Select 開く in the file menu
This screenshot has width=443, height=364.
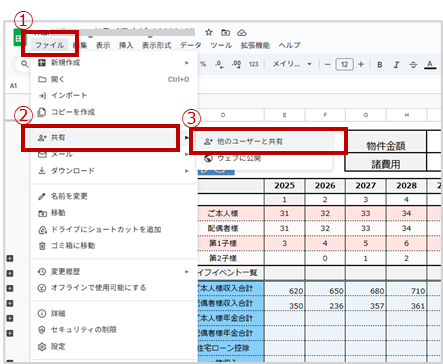pos(114,79)
